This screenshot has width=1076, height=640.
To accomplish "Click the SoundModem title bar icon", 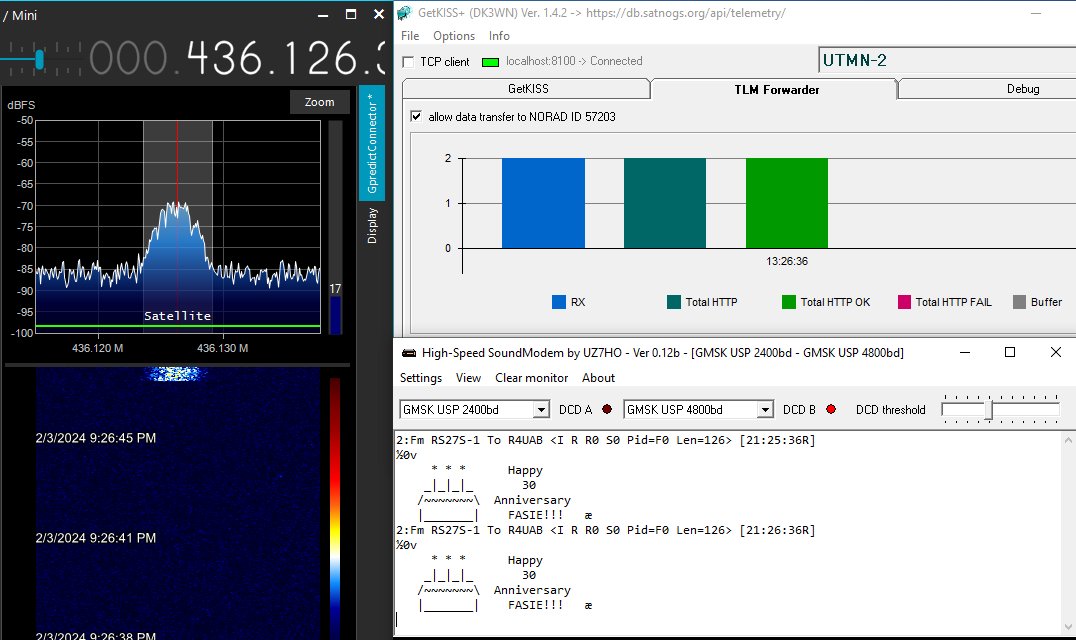I will coord(409,353).
